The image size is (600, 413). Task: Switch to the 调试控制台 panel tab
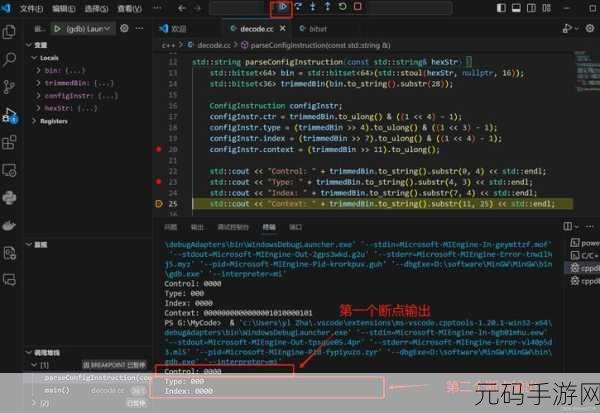pos(233,227)
